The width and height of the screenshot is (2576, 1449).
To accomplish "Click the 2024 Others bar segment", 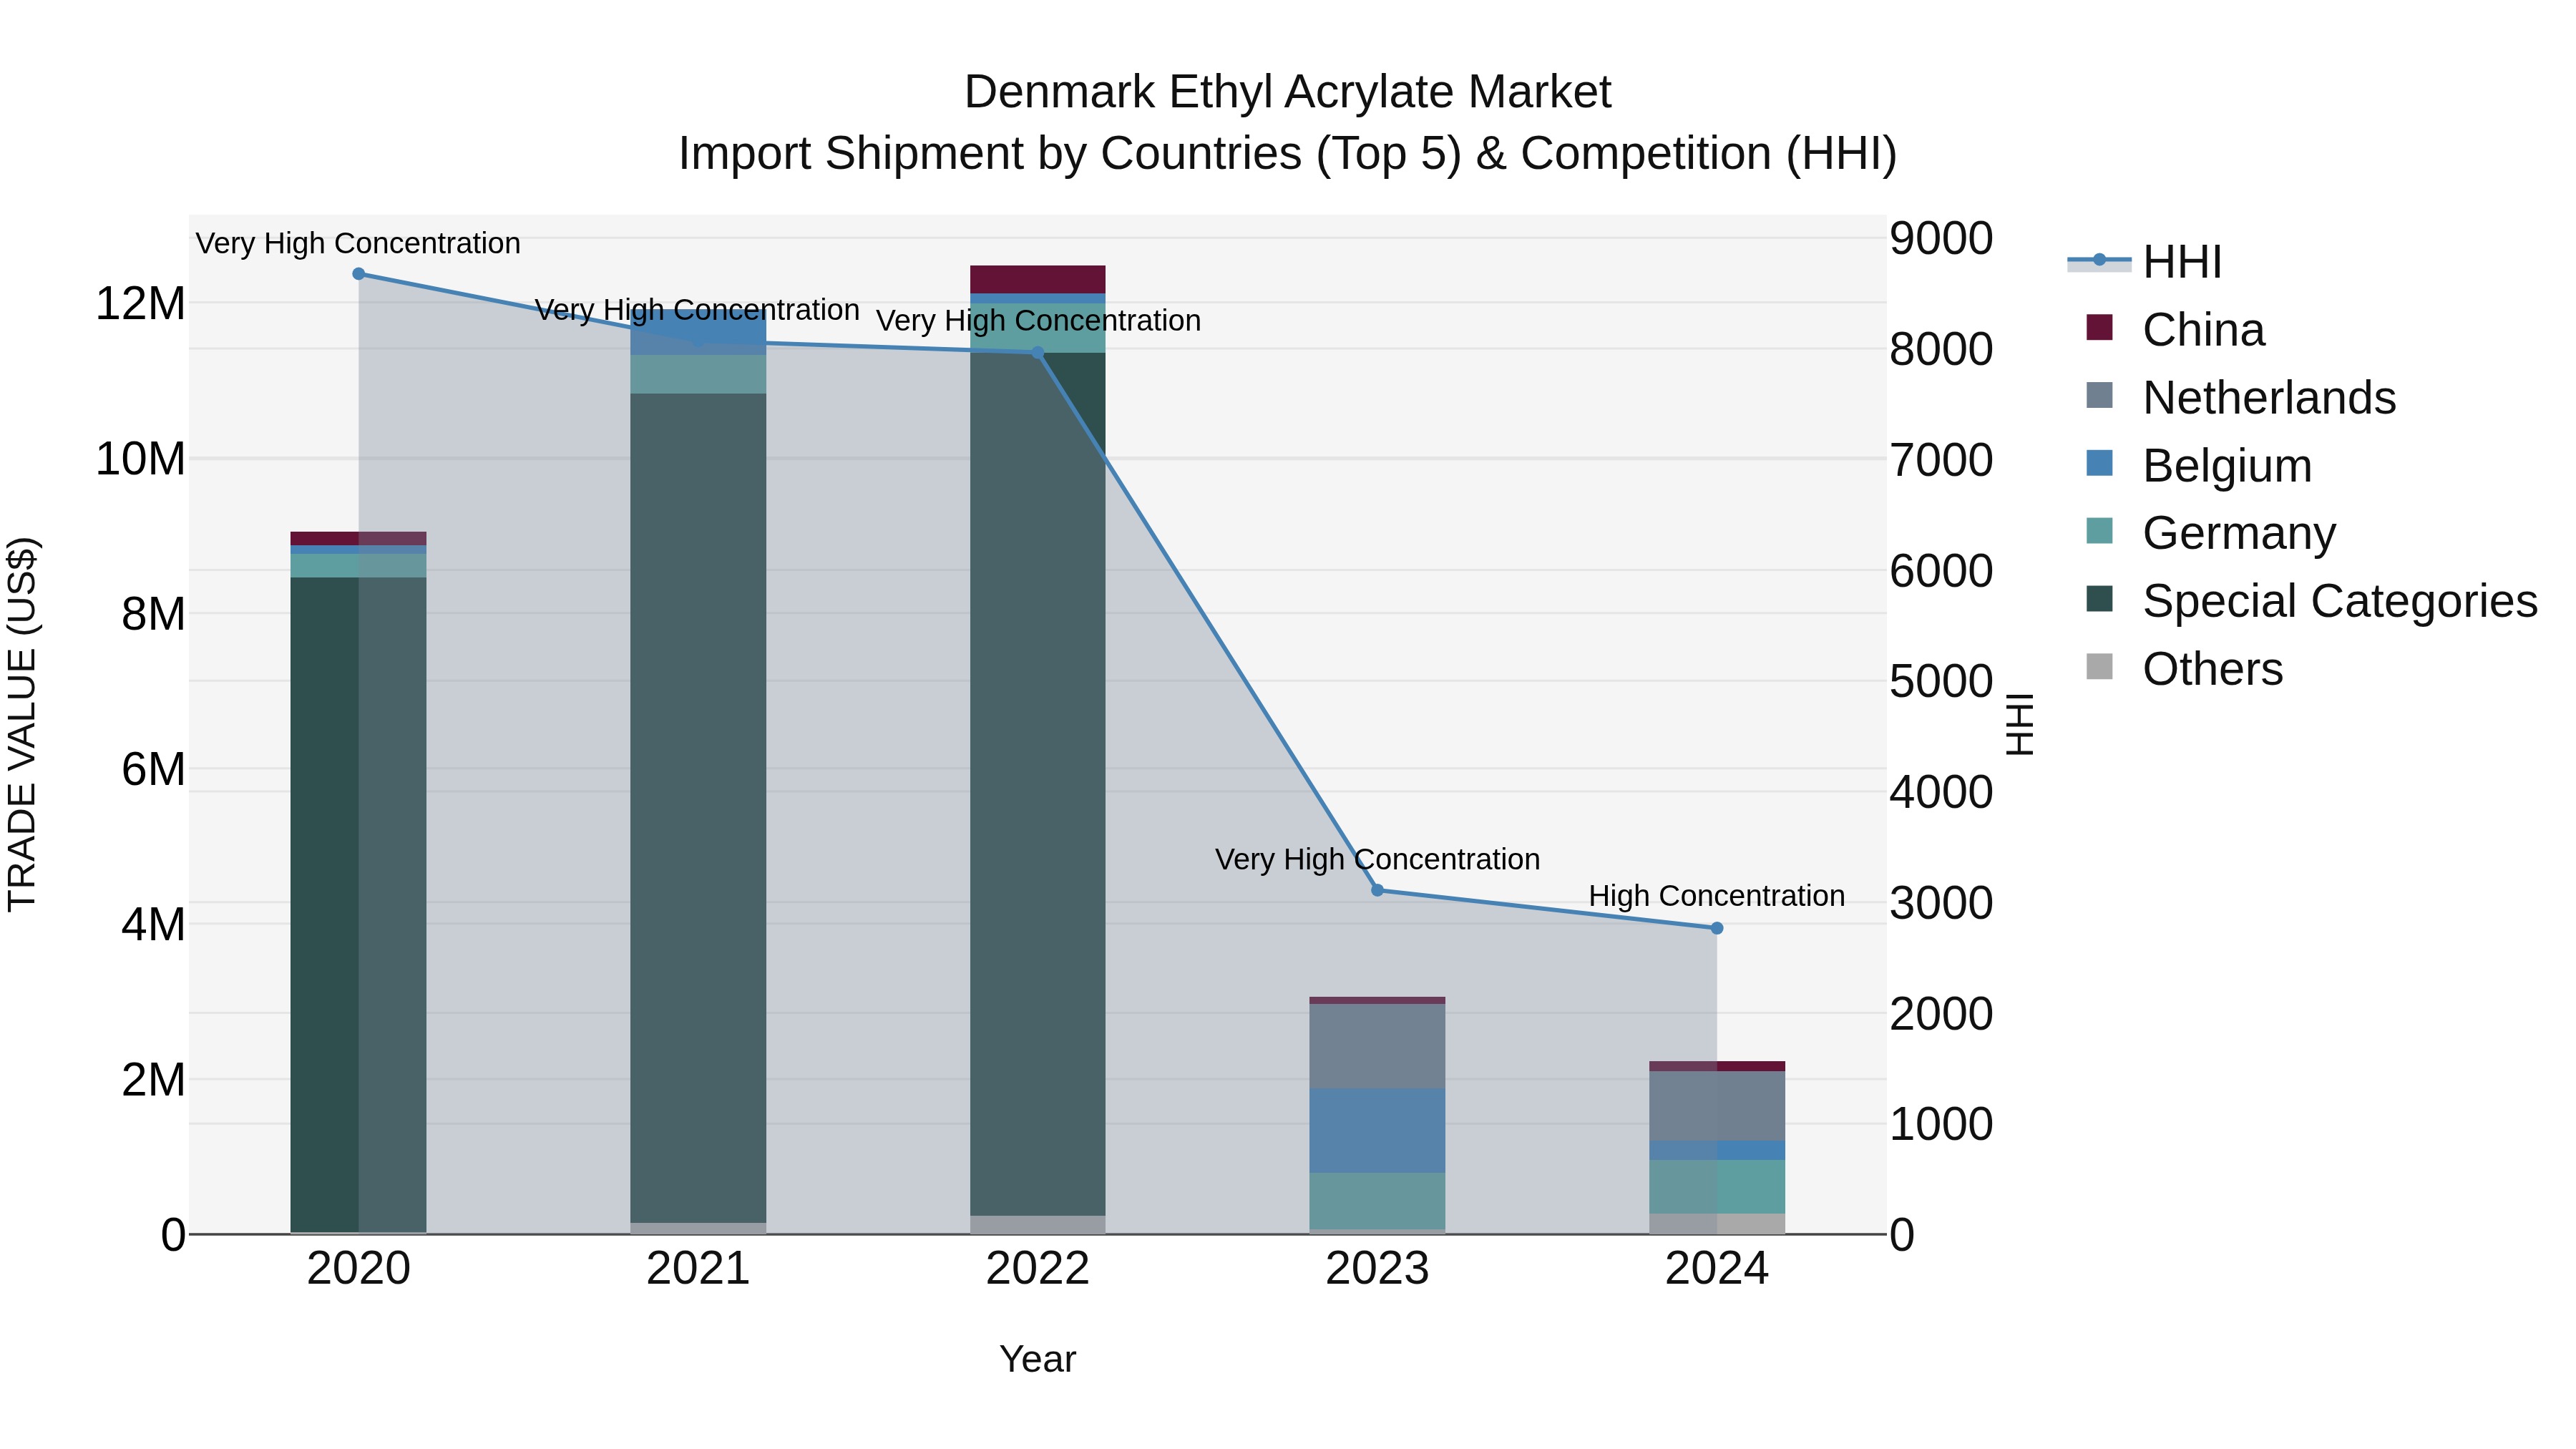I will (x=1717, y=1224).
